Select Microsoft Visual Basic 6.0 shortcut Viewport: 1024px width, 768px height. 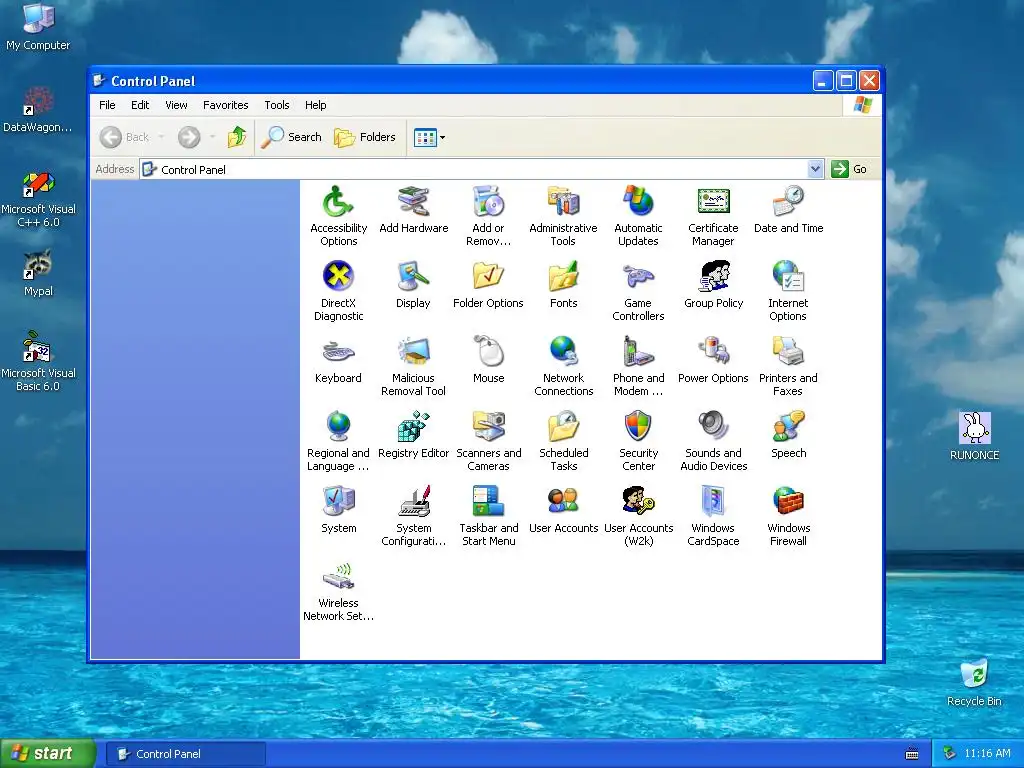click(x=38, y=362)
